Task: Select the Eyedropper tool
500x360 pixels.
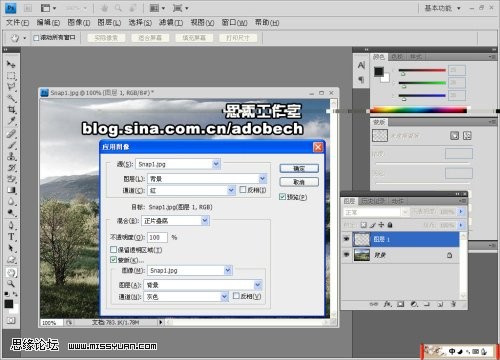Action: click(11, 121)
